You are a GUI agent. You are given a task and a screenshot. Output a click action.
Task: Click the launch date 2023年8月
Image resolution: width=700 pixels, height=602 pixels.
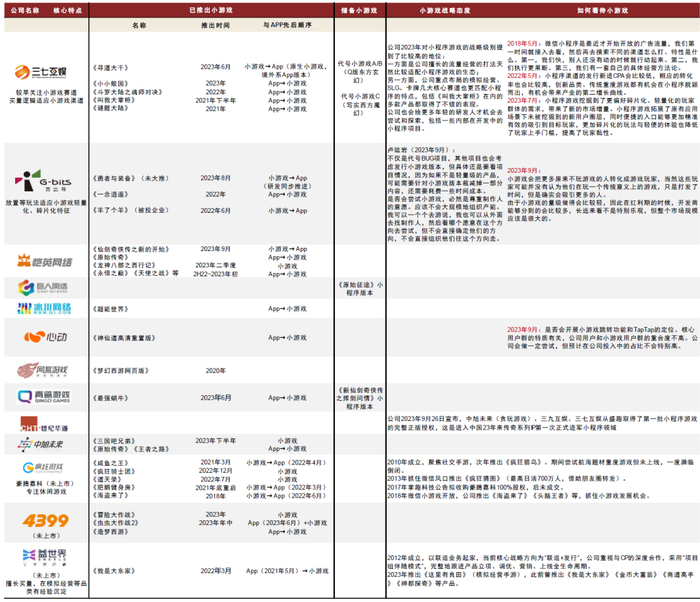pyautogui.click(x=215, y=178)
